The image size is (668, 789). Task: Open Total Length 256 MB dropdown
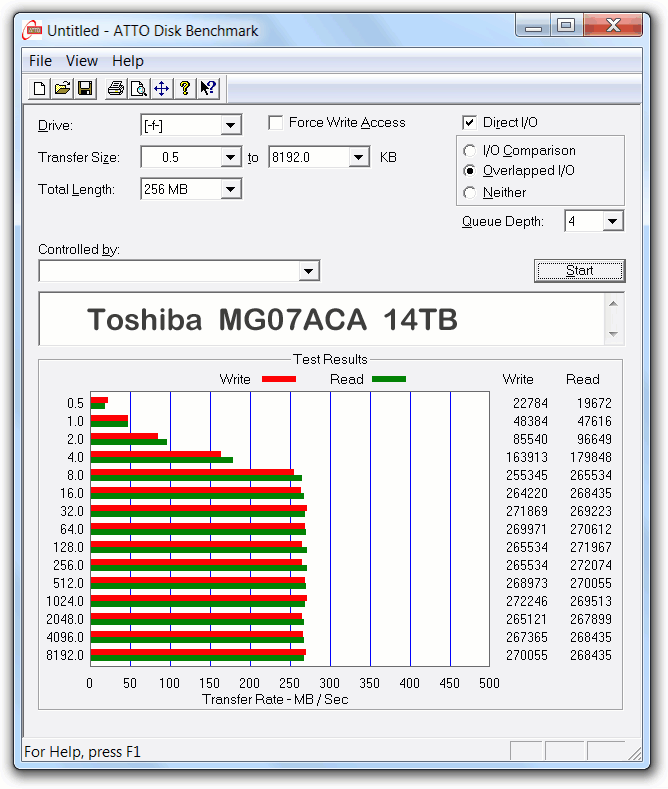[230, 189]
